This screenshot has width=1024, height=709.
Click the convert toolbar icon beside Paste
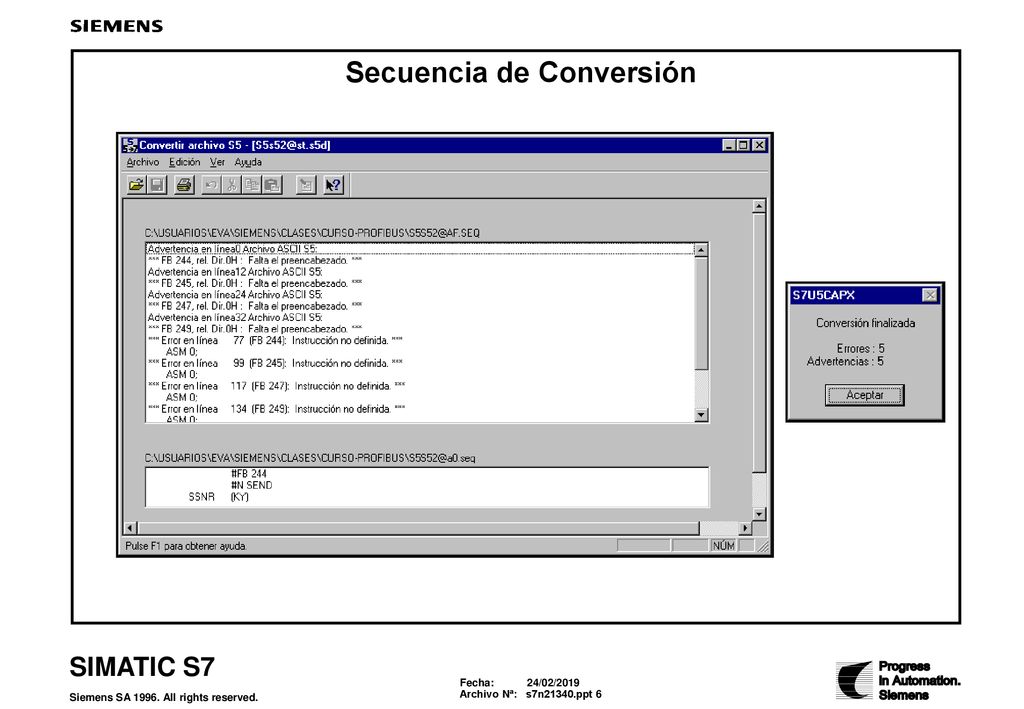[306, 185]
